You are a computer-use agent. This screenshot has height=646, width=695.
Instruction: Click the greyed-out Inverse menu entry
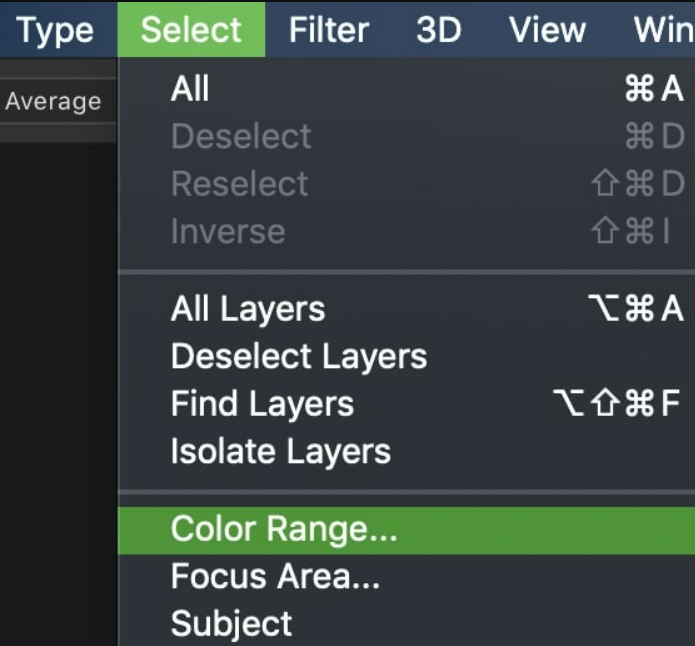228,232
